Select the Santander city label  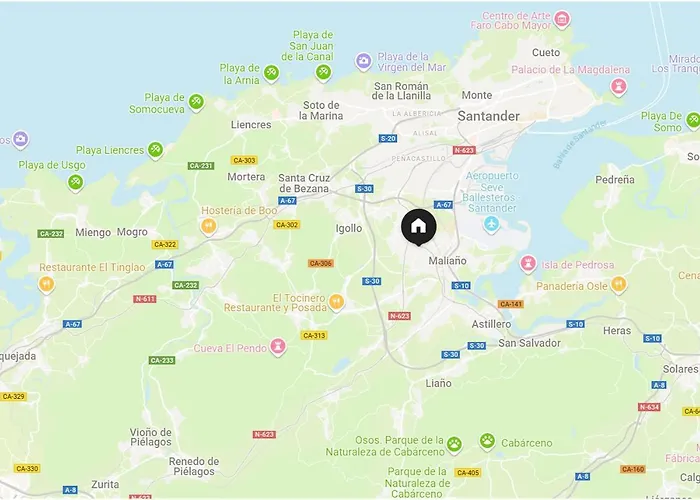(x=488, y=116)
